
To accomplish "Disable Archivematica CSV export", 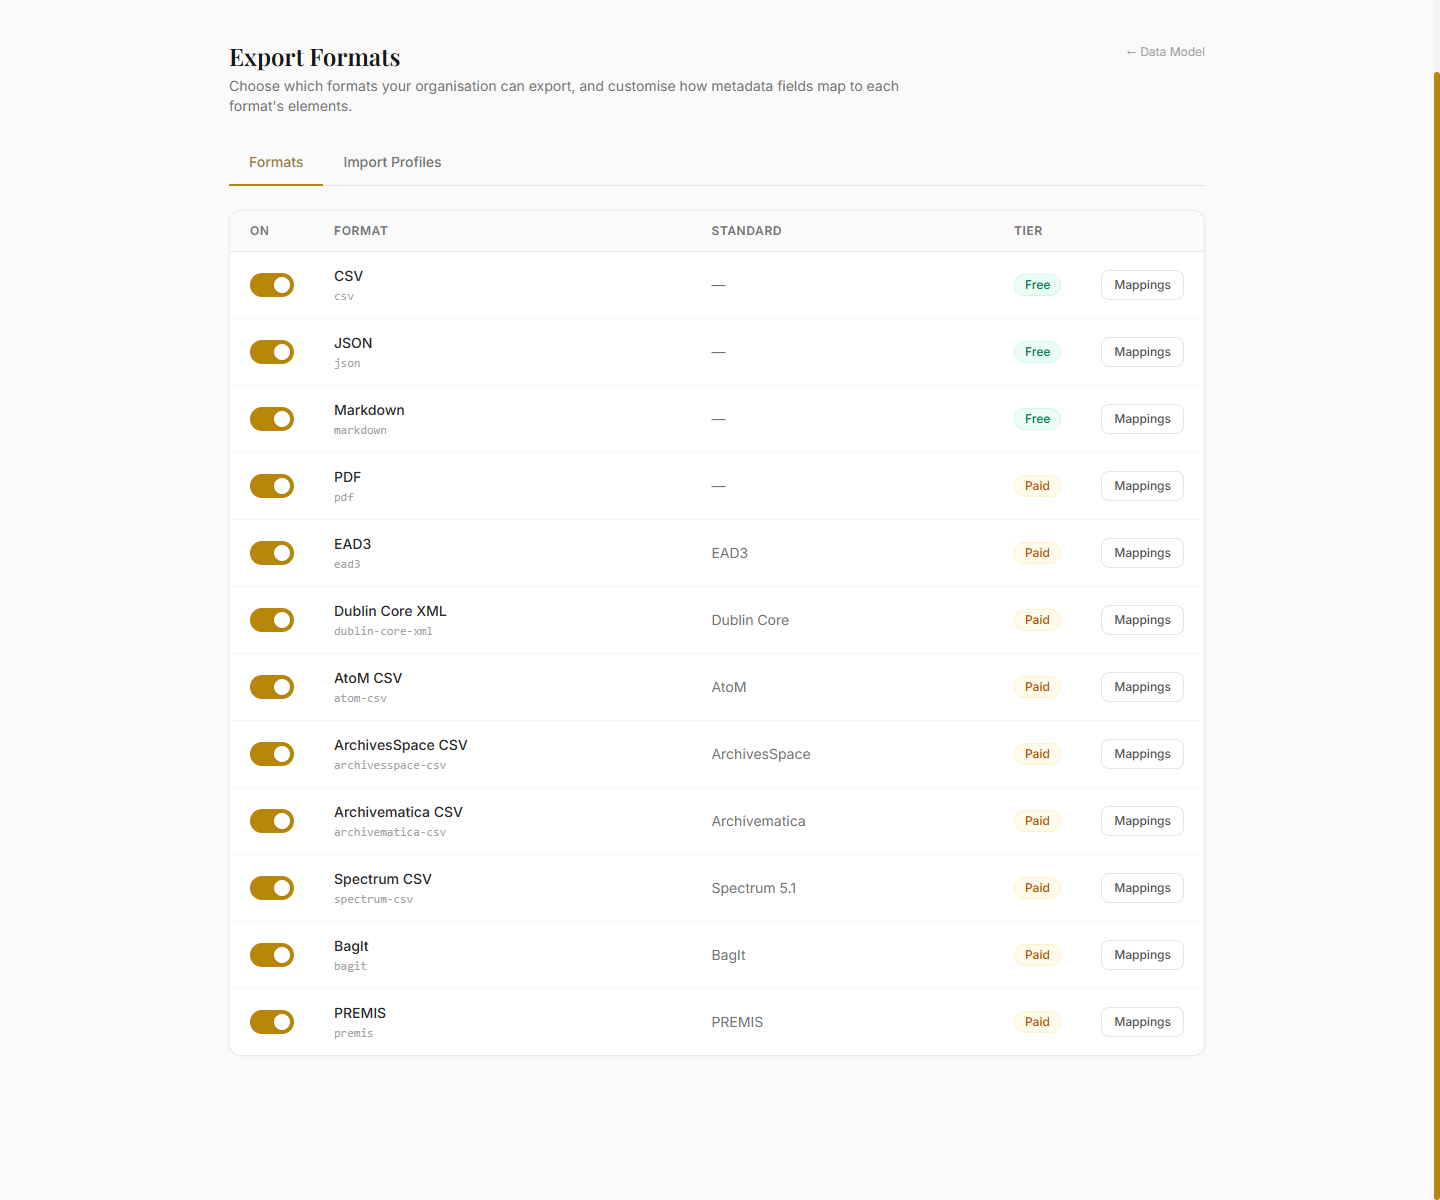I will (272, 821).
